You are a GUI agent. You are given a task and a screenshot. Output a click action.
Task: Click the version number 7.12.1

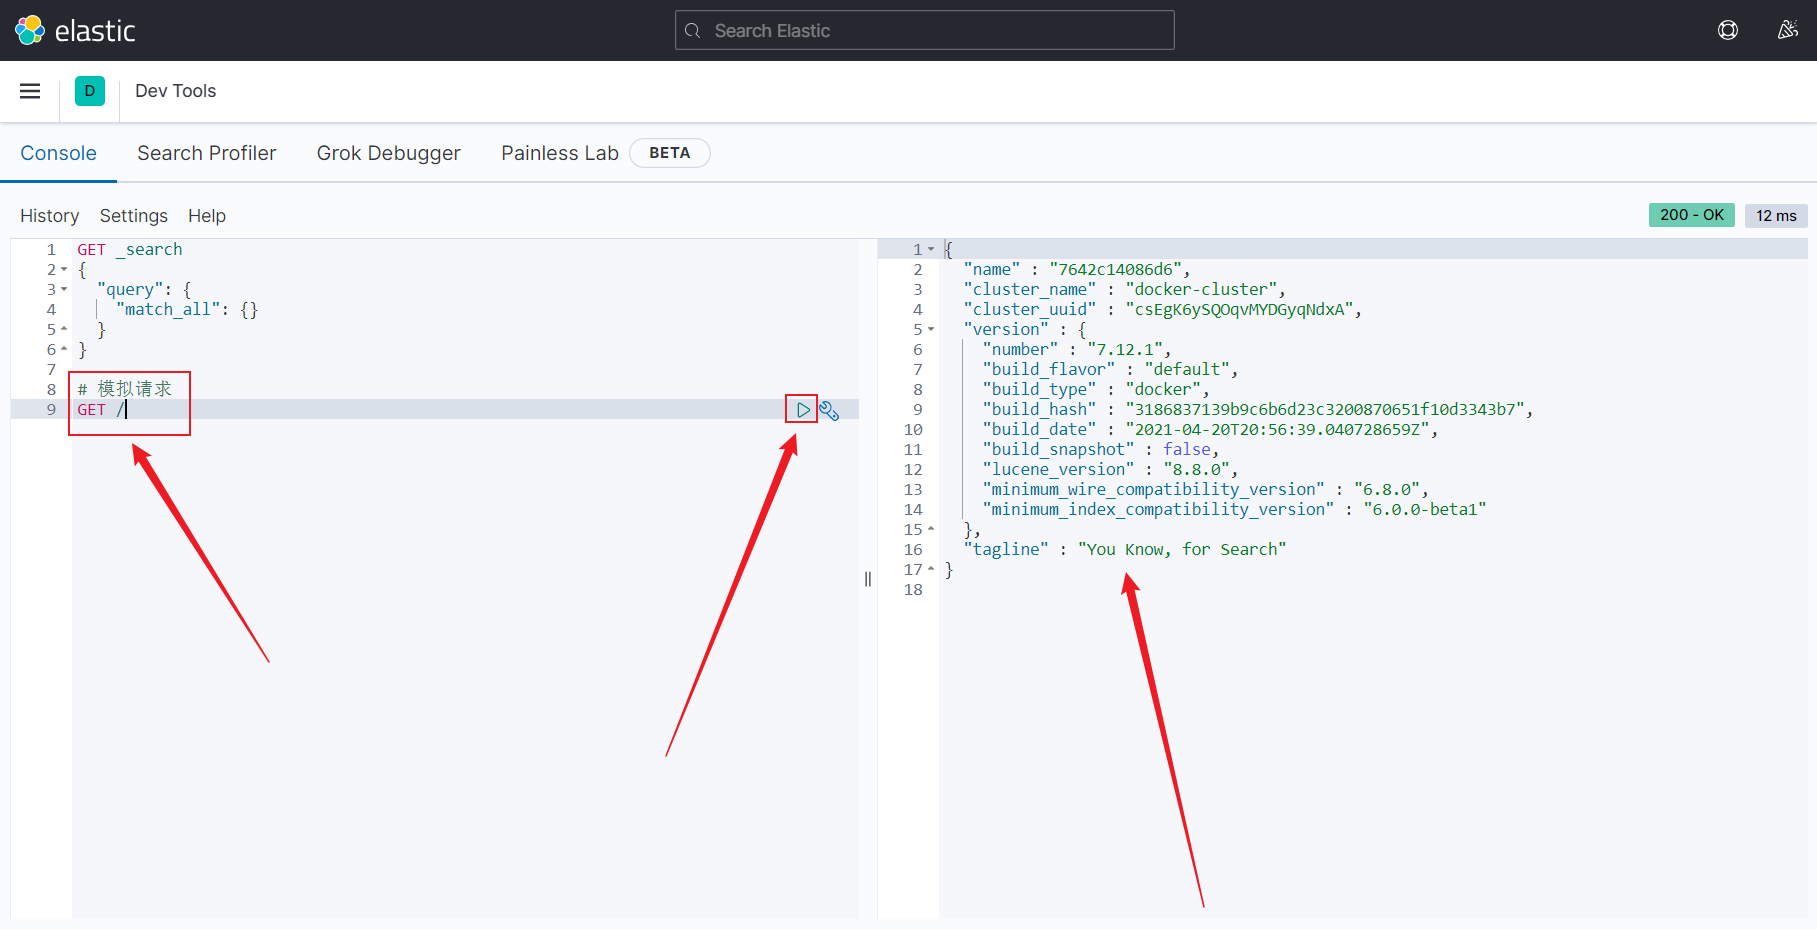(x=1125, y=349)
